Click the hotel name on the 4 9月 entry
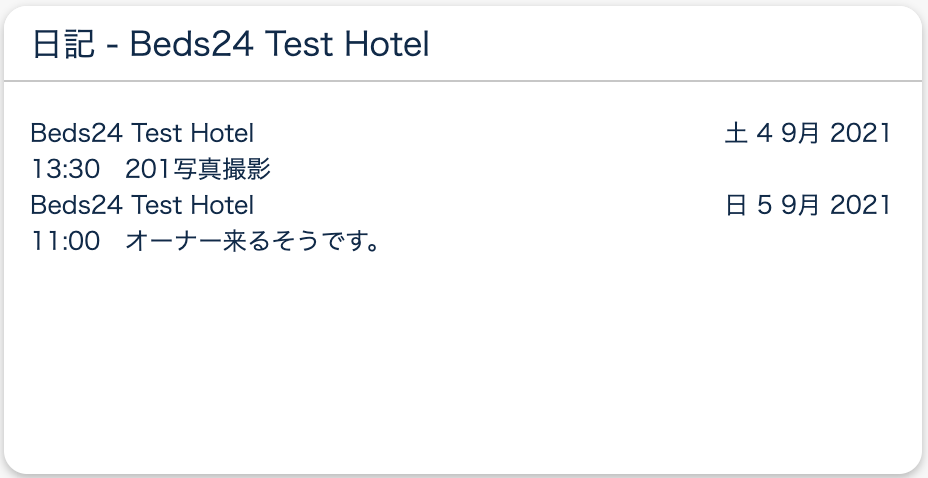This screenshot has height=478, width=928. point(142,133)
